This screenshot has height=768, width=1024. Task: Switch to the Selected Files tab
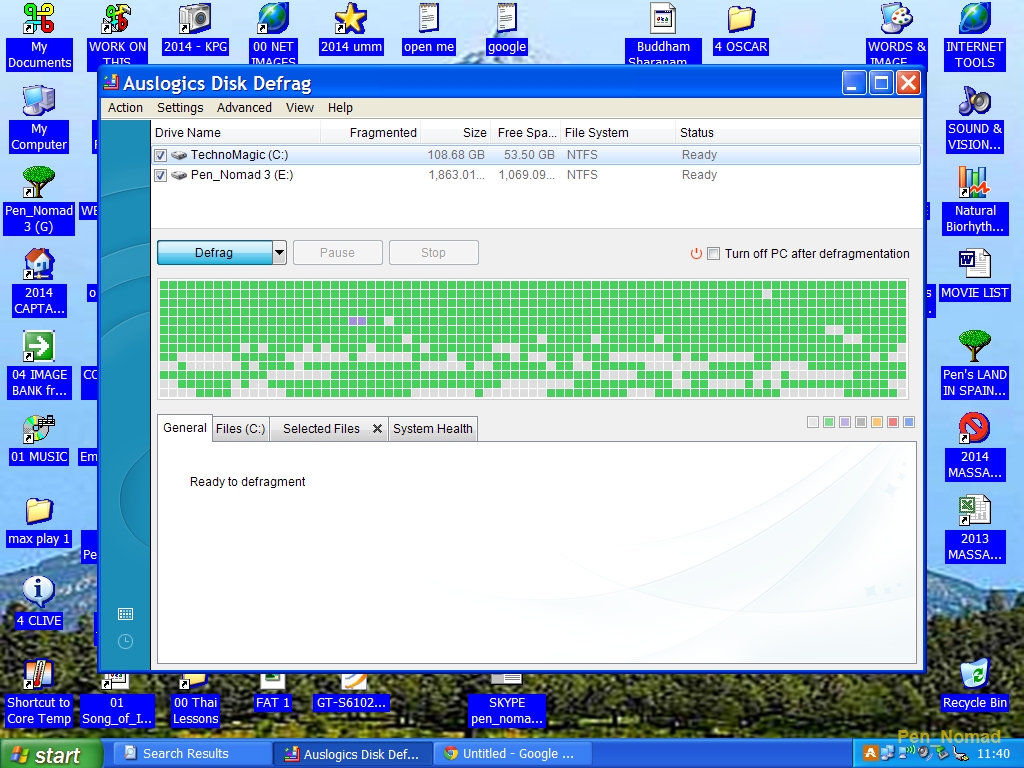click(x=321, y=428)
